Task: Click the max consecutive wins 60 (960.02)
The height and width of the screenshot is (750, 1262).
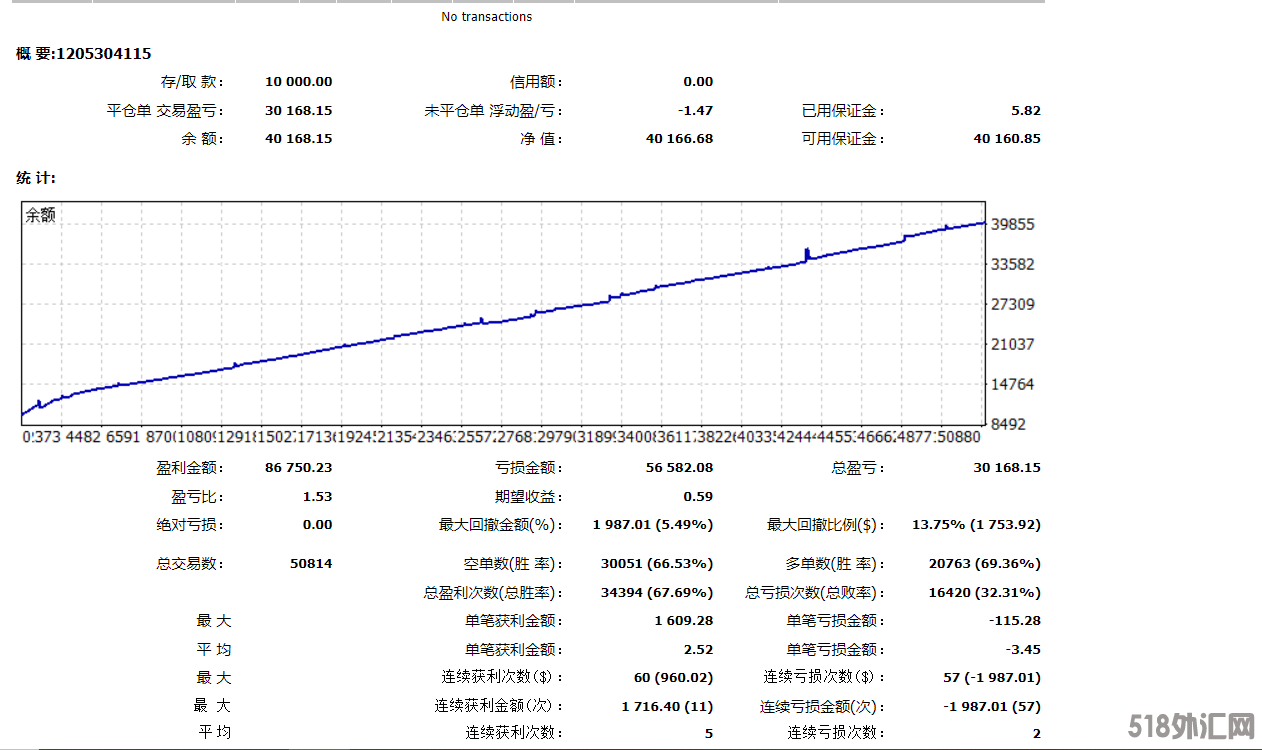Action: 673,678
